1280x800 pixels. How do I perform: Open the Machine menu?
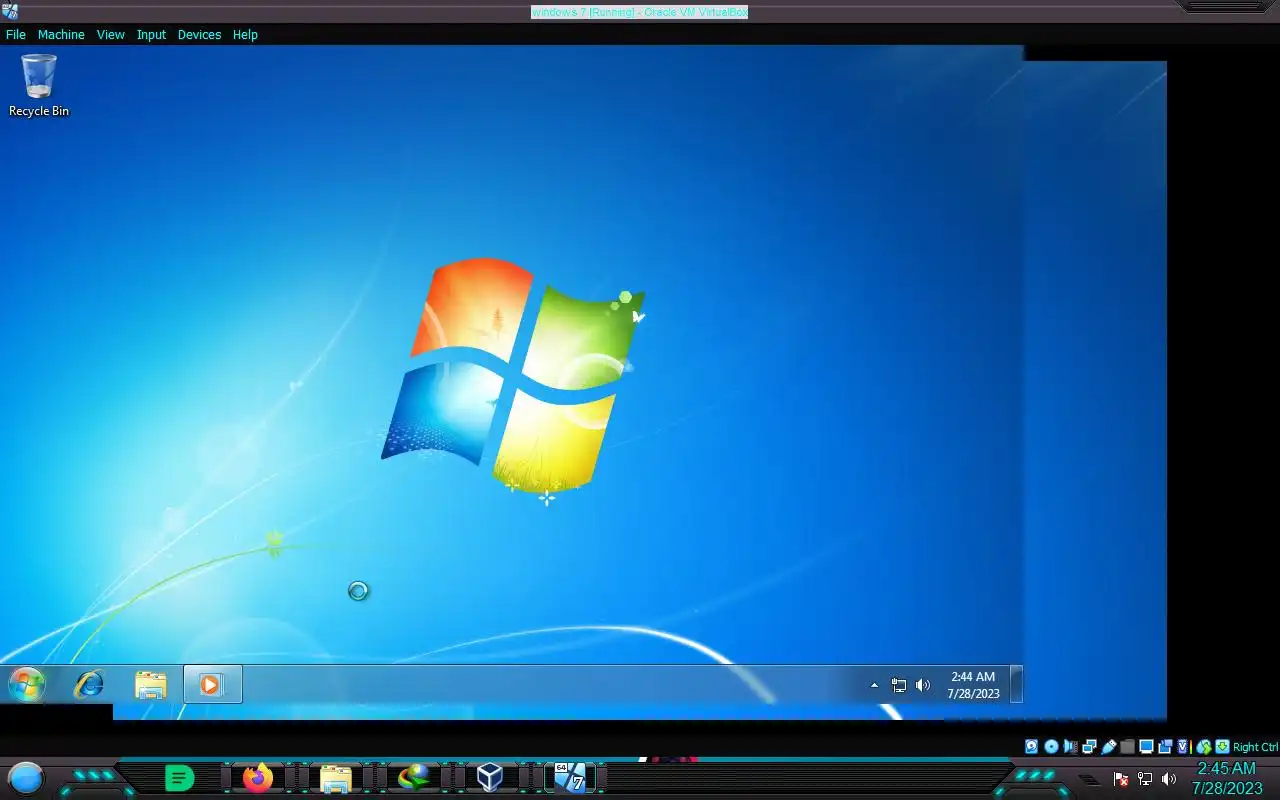click(61, 34)
